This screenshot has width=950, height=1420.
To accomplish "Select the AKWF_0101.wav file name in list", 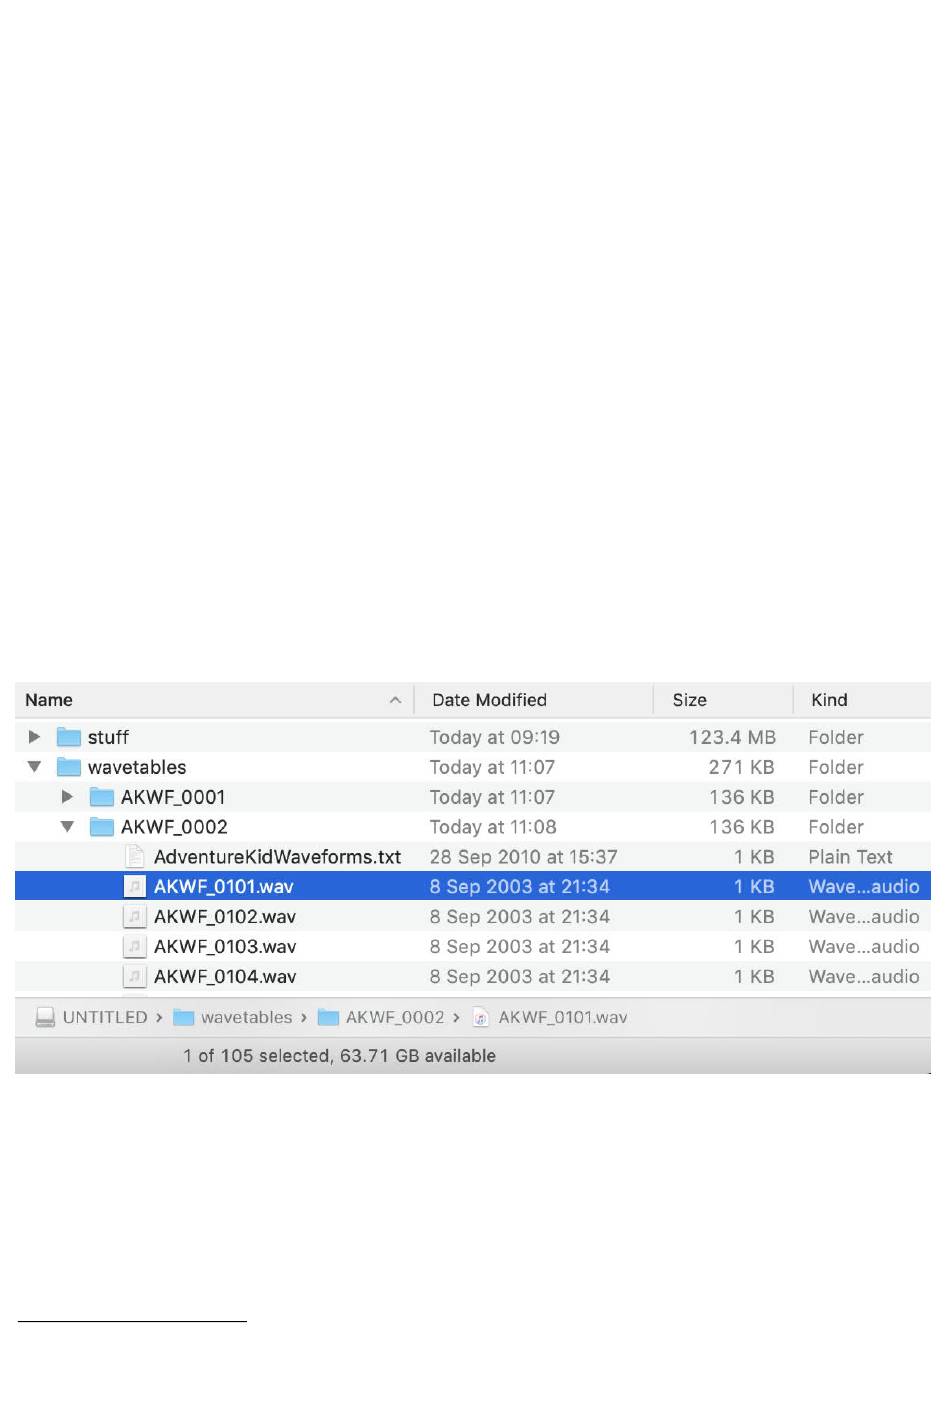I will pyautogui.click(x=224, y=886).
